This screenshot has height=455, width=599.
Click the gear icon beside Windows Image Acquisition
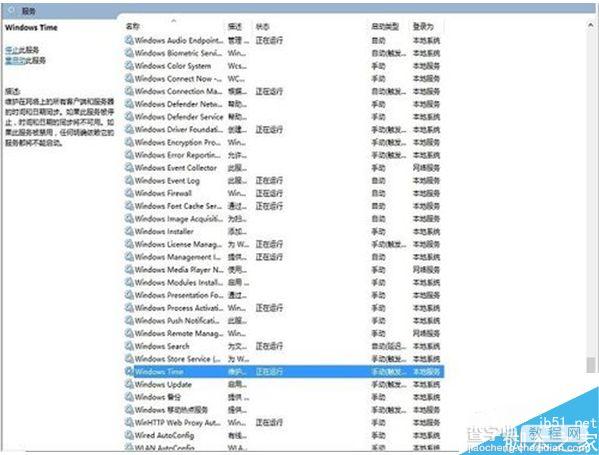coord(129,219)
